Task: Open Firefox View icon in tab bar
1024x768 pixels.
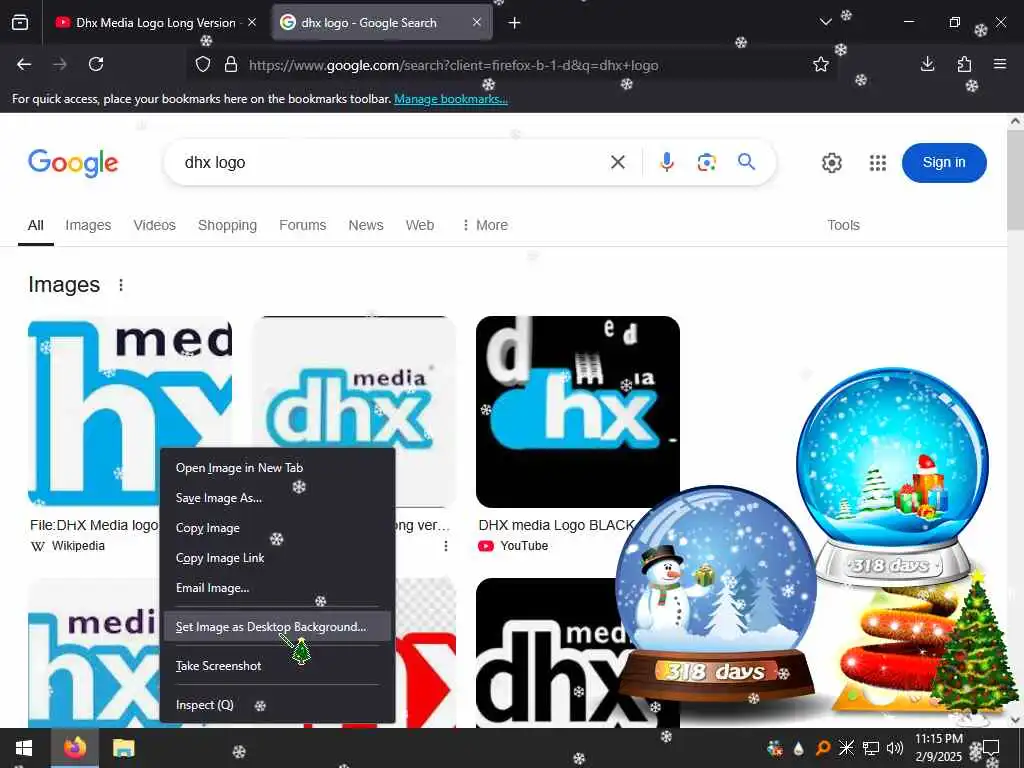Action: click(x=20, y=23)
